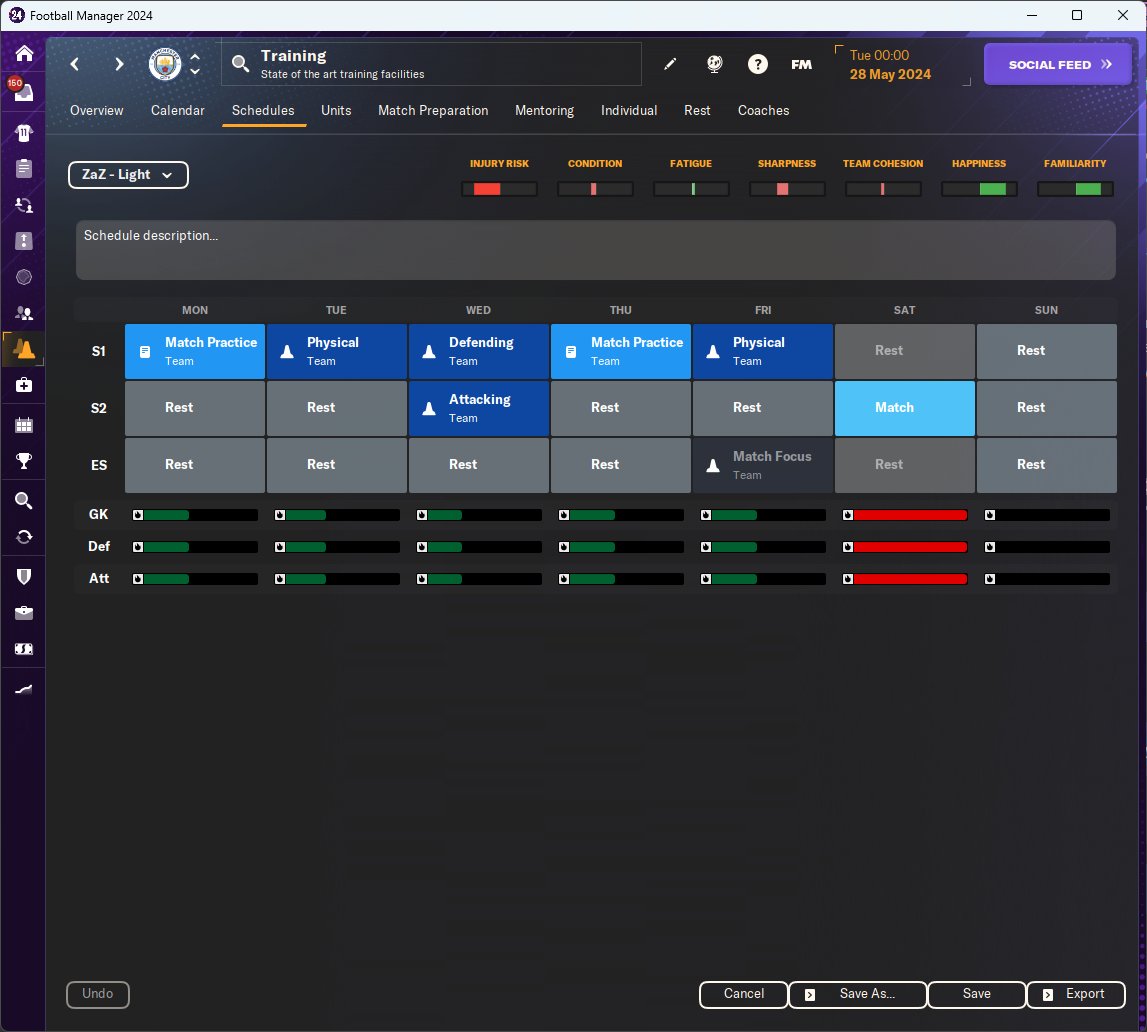Open Squad Planner clipboard icon
This screenshot has height=1032, width=1147.
(x=23, y=169)
